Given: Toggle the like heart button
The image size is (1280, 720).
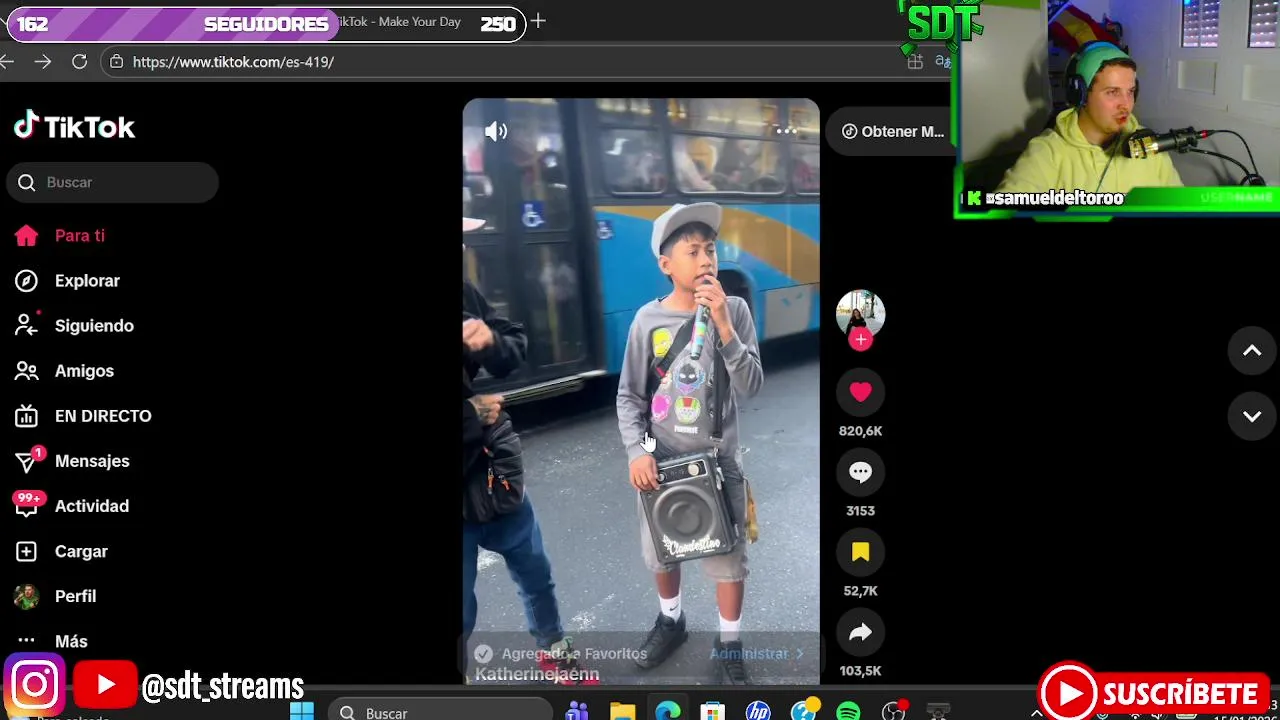Looking at the screenshot, I should click(860, 392).
